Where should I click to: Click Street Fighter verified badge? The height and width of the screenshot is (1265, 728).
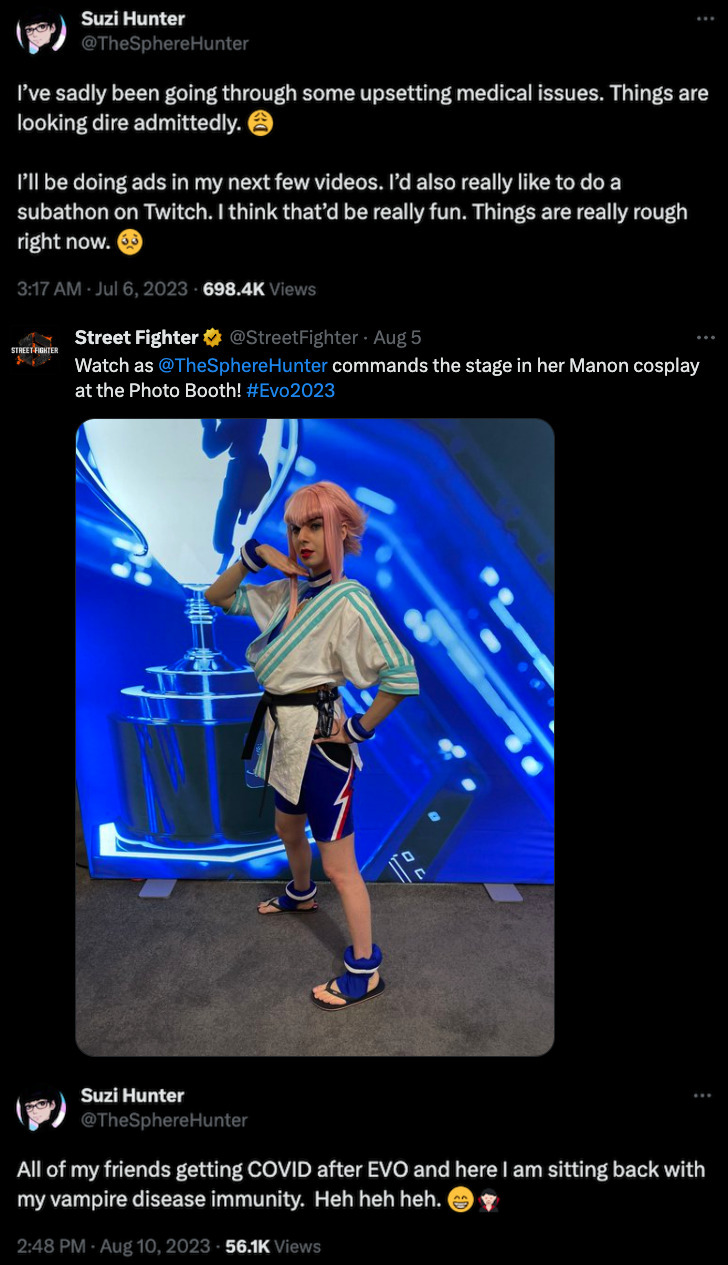coord(213,338)
